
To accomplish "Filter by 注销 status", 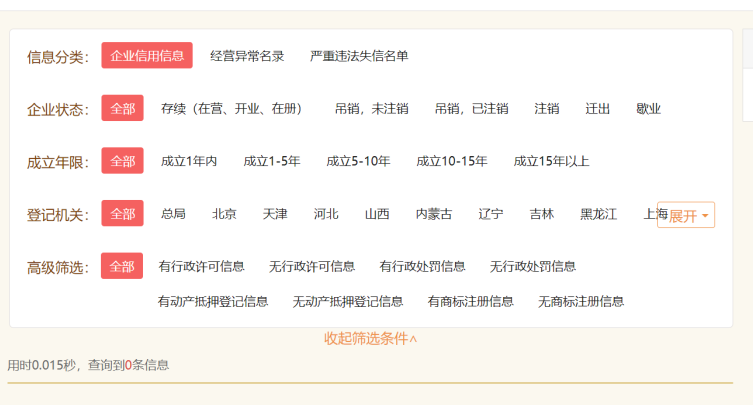I will point(547,109).
